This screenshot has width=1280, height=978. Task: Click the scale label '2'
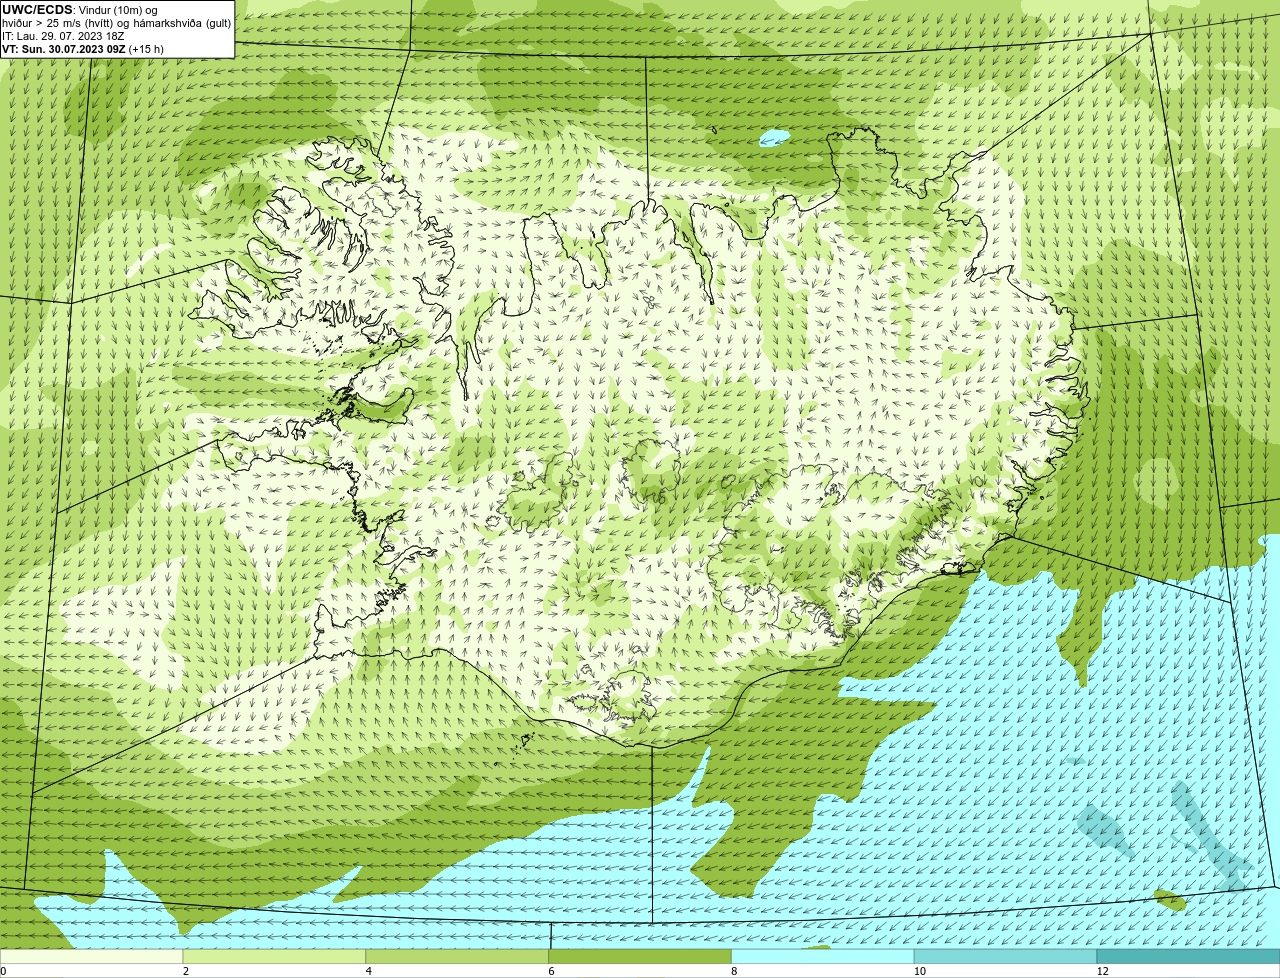point(185,971)
